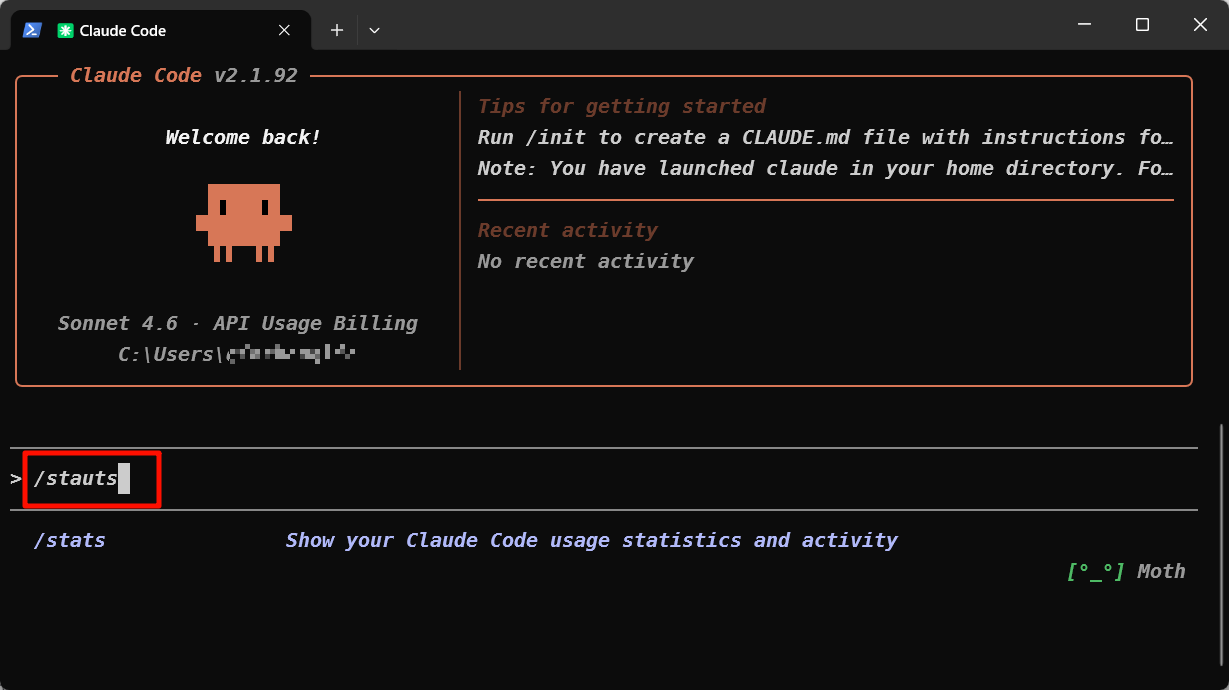Expand the new tab profile dropdown
Viewport: 1229px width, 690px height.
coord(374,30)
